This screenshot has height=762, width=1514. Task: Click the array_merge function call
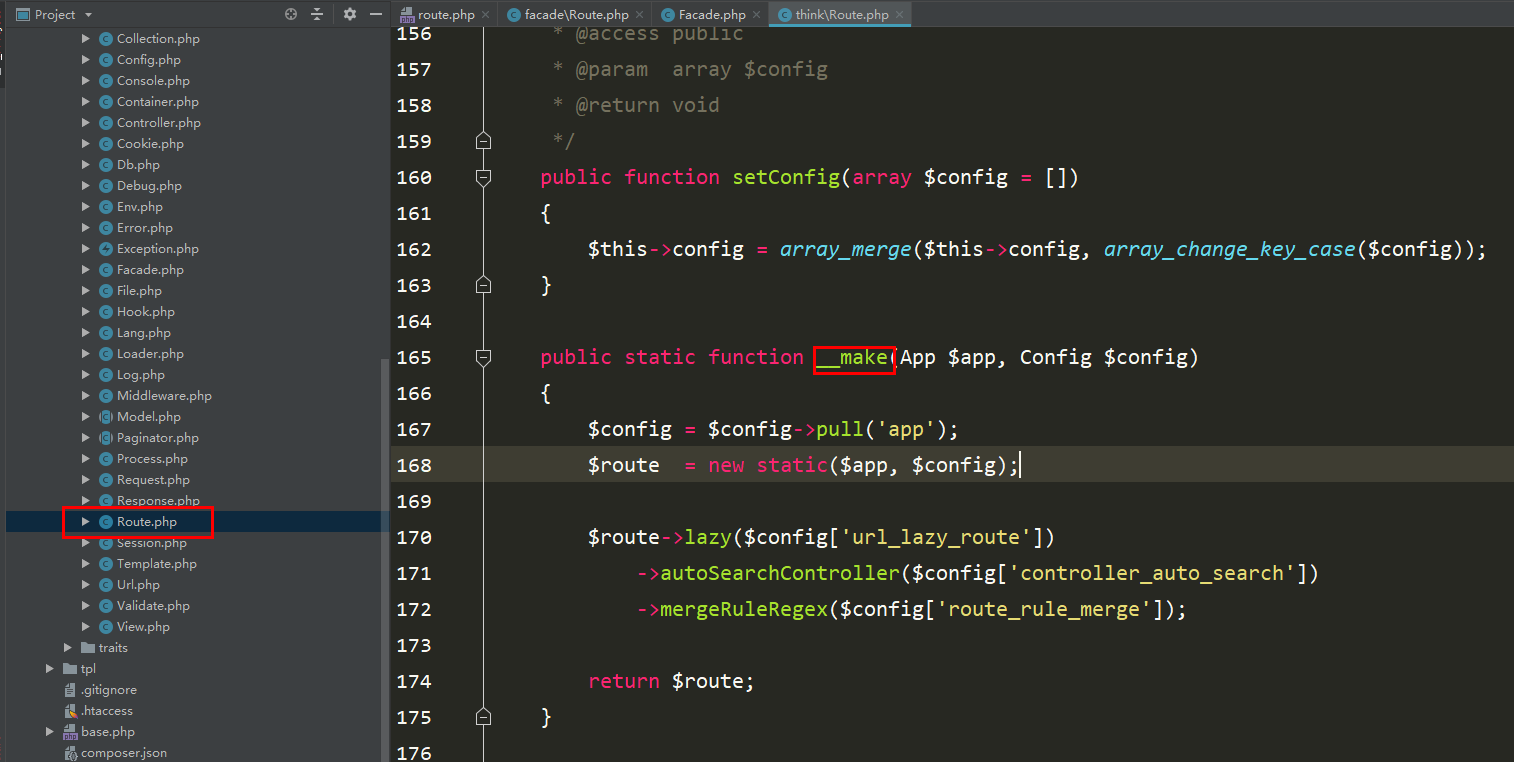(x=846, y=250)
